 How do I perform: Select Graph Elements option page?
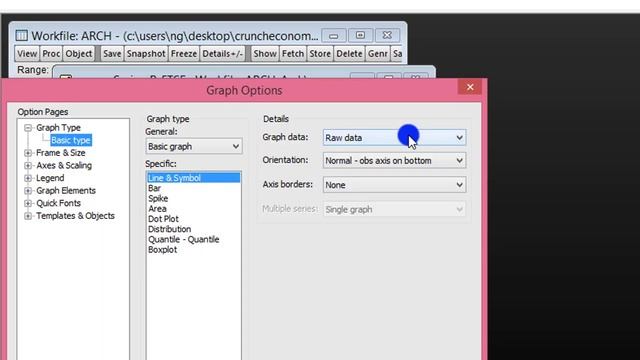[x=66, y=191]
